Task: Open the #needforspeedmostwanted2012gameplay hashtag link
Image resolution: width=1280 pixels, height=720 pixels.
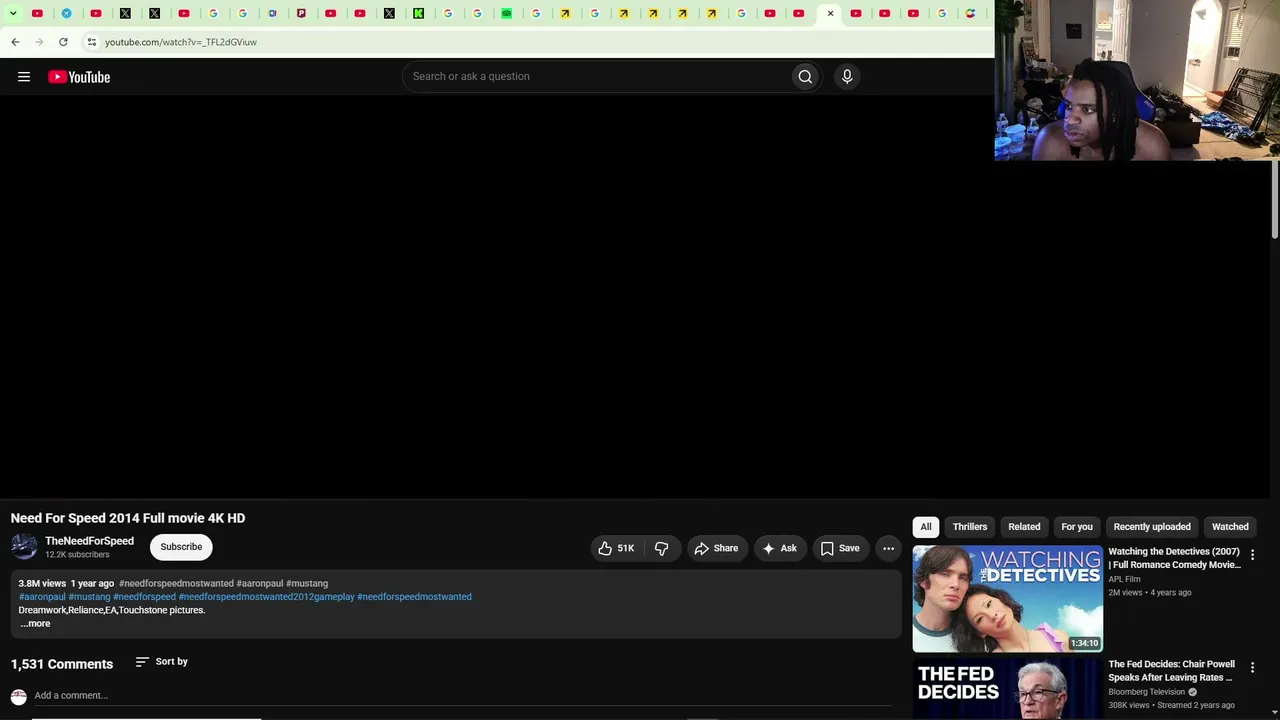Action: (267, 597)
